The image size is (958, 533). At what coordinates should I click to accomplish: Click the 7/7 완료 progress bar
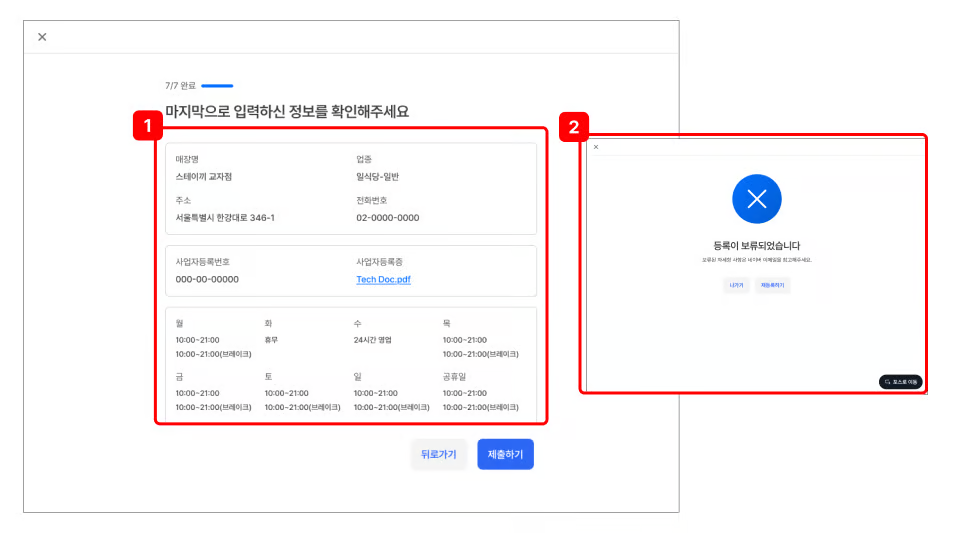(217, 86)
